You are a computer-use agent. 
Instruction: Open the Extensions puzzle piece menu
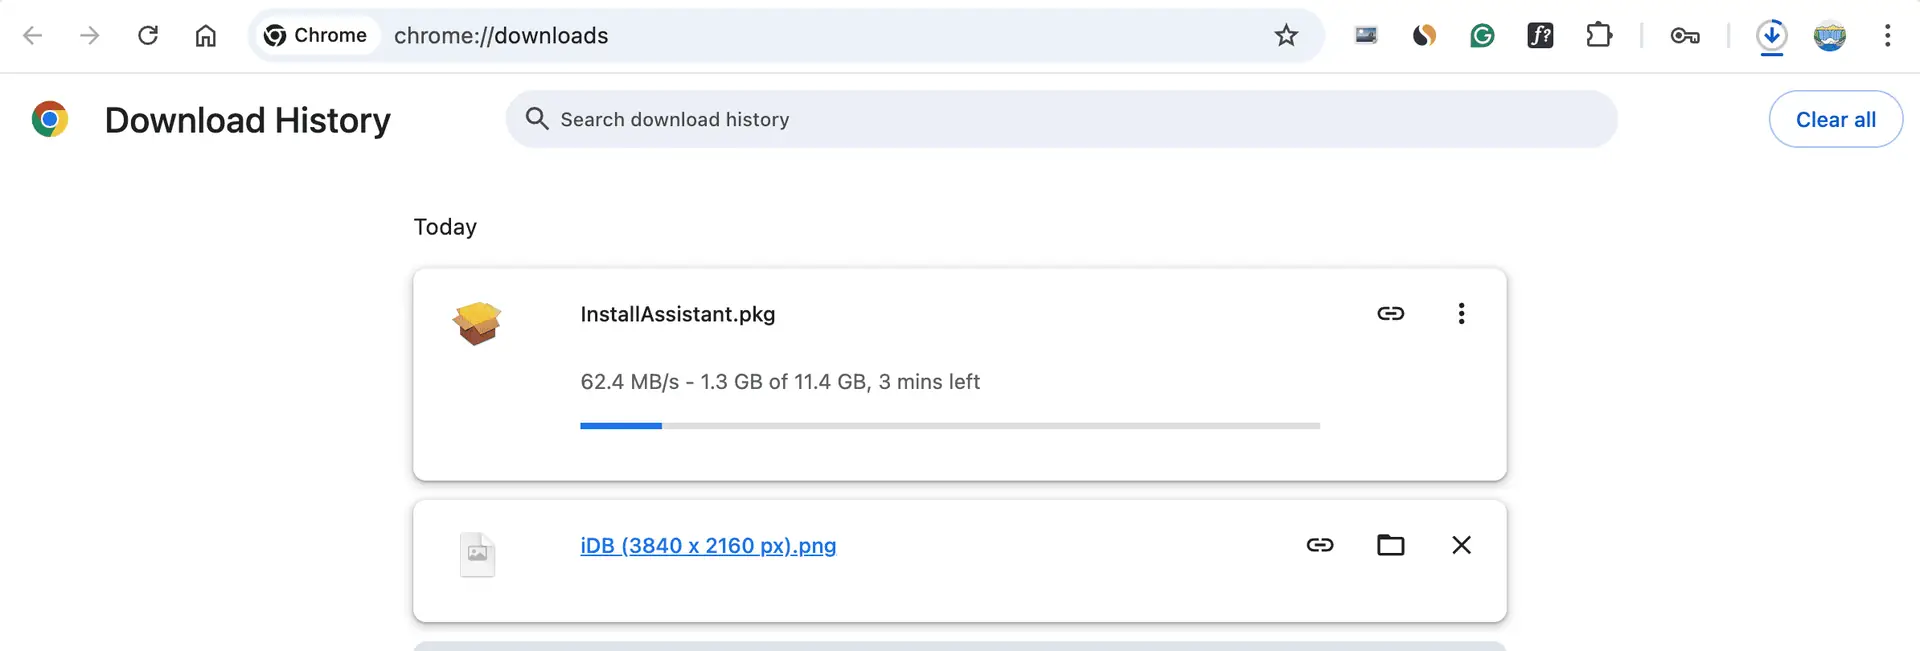tap(1599, 36)
